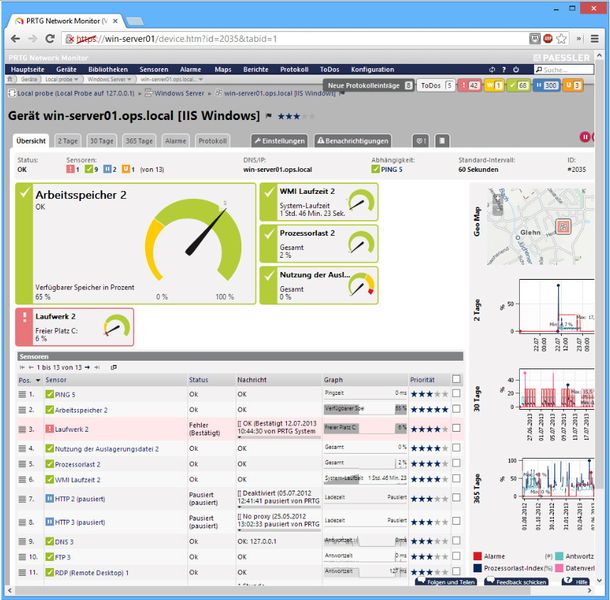Screen dimensions: 610x600
Task: Click the drag handle of PING 5 row
Action: 22,394
